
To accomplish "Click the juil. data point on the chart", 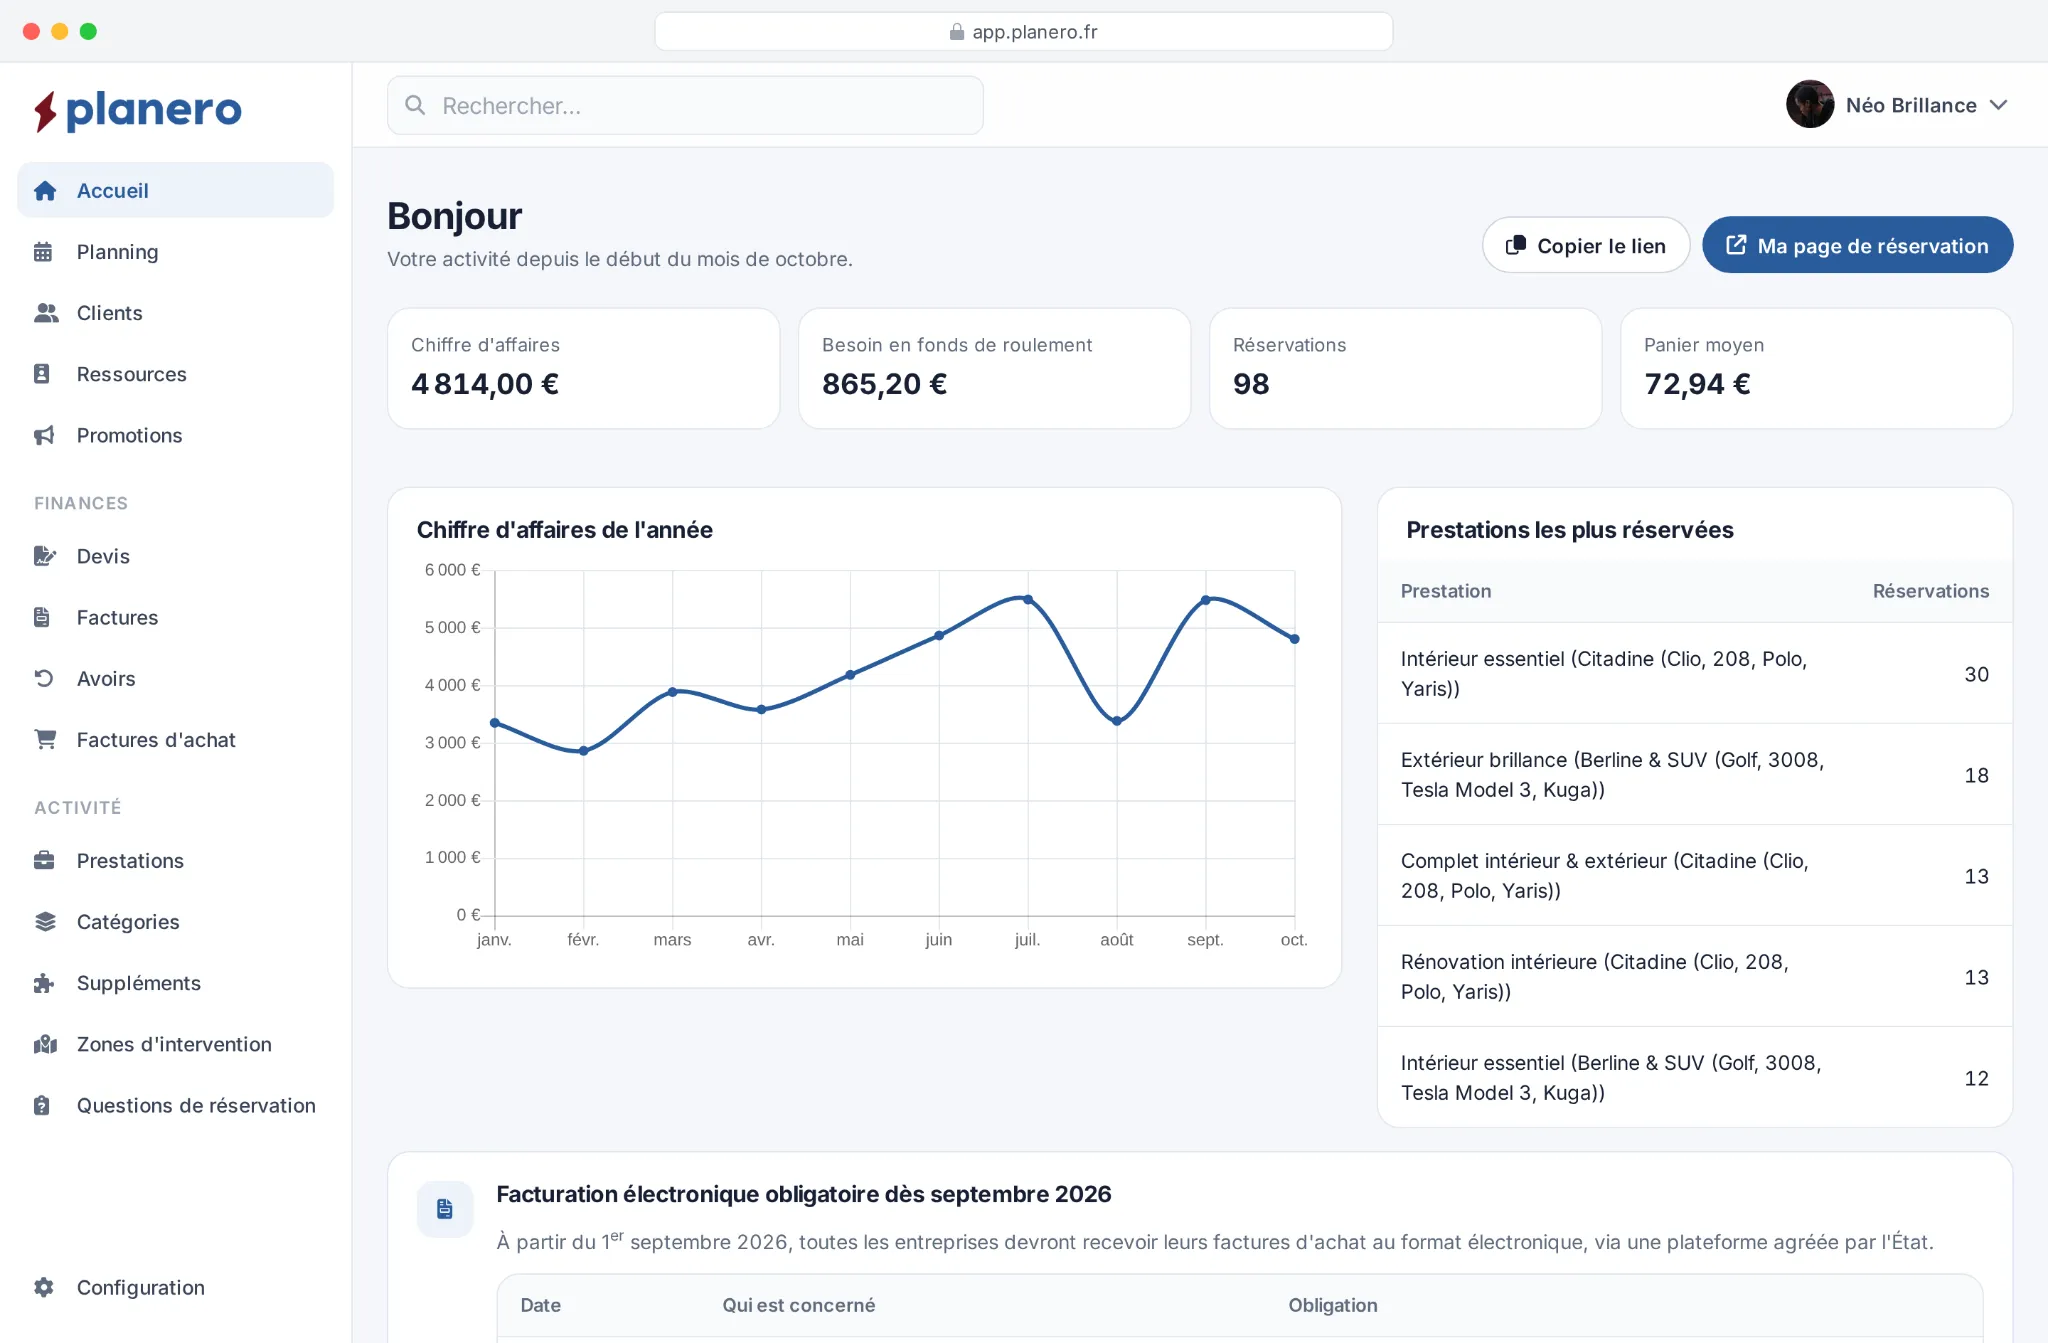I will (x=1027, y=599).
